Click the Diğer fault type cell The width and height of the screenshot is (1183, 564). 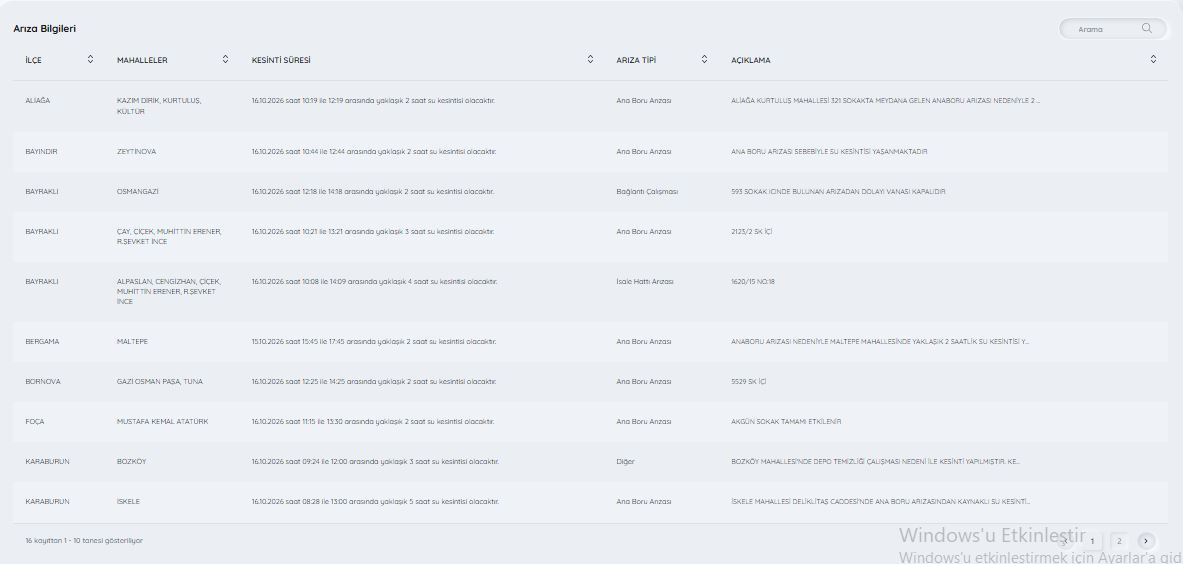pos(625,461)
